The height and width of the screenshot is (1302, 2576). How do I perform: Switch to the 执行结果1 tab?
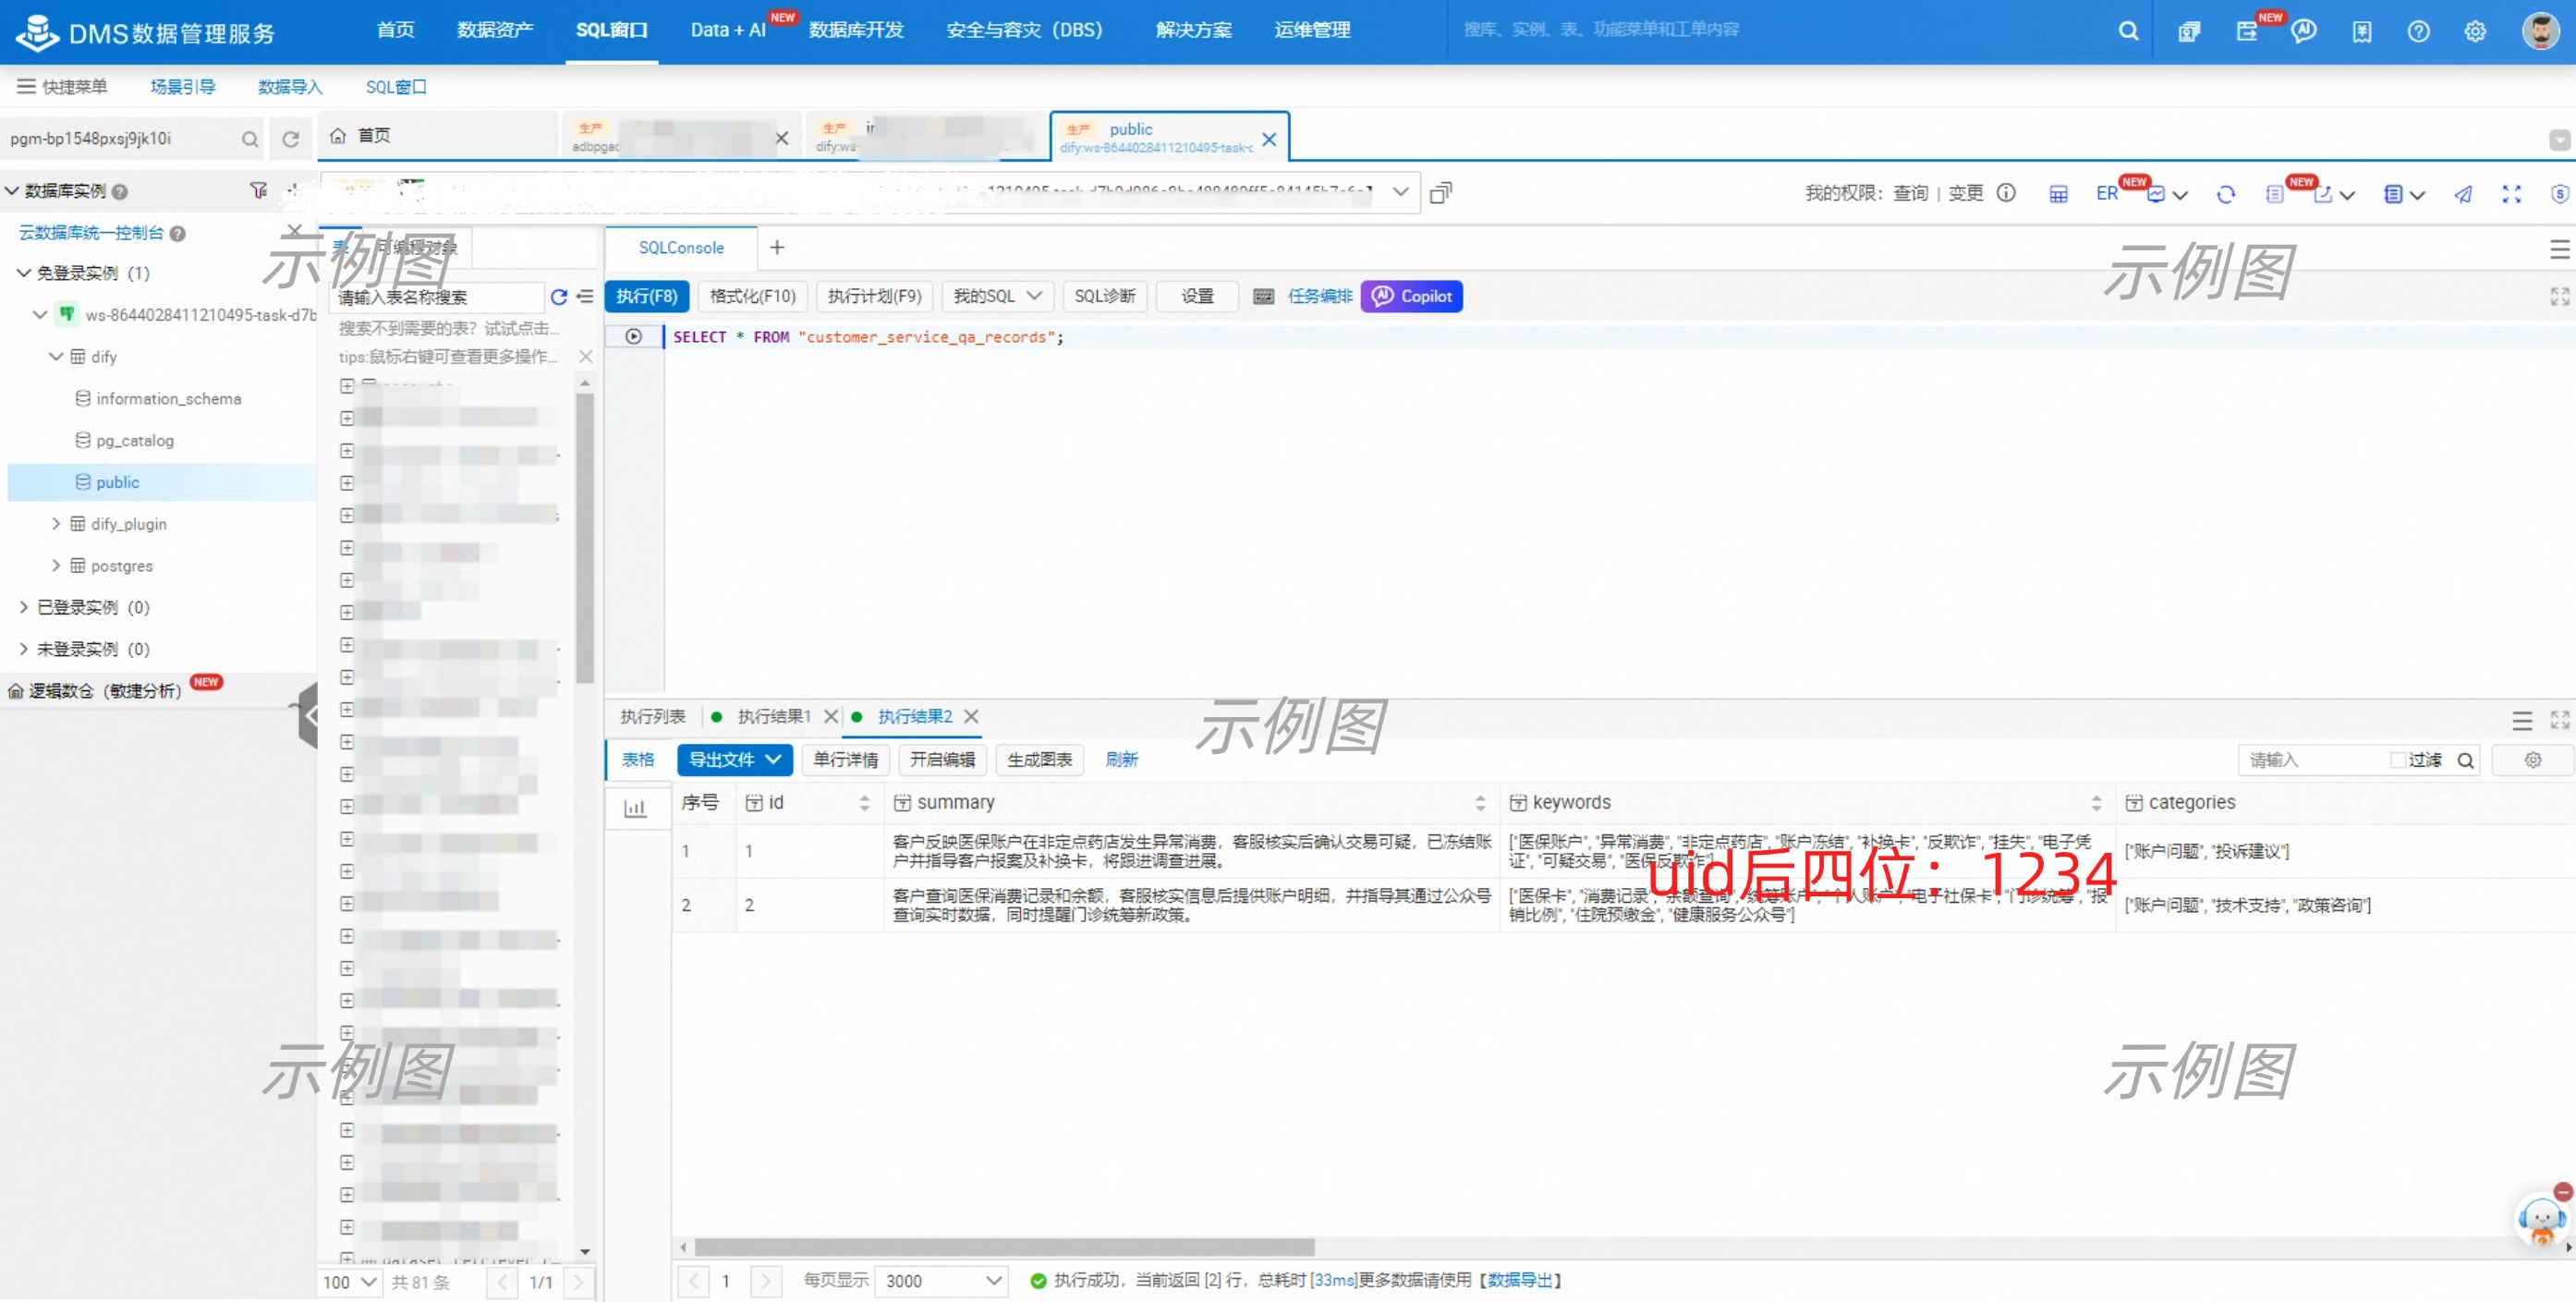(774, 716)
